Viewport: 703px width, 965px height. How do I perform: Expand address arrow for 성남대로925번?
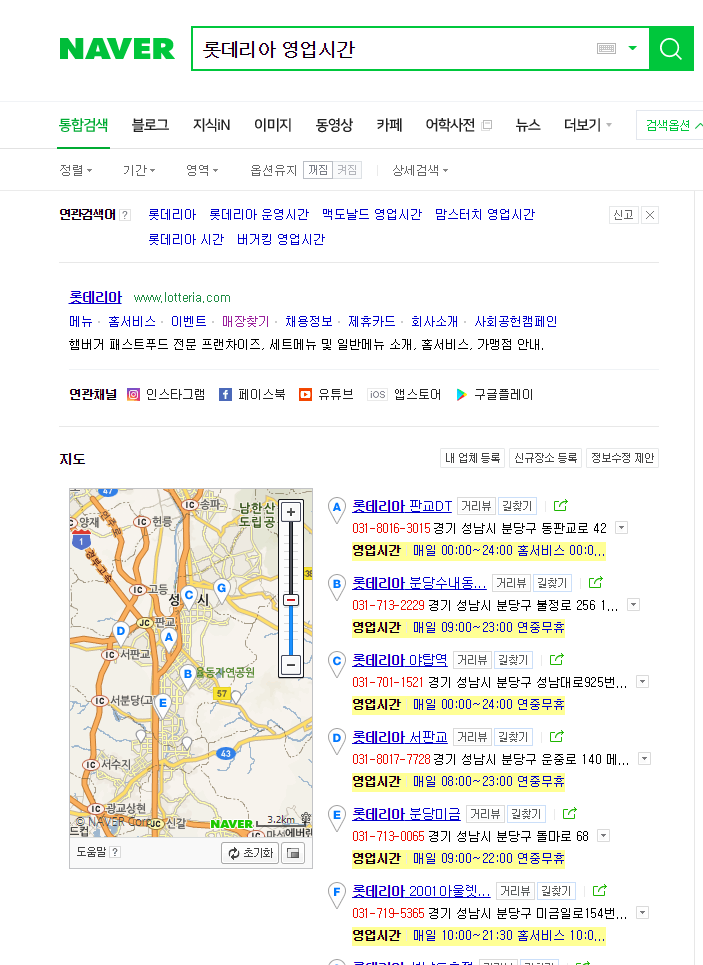coord(643,681)
